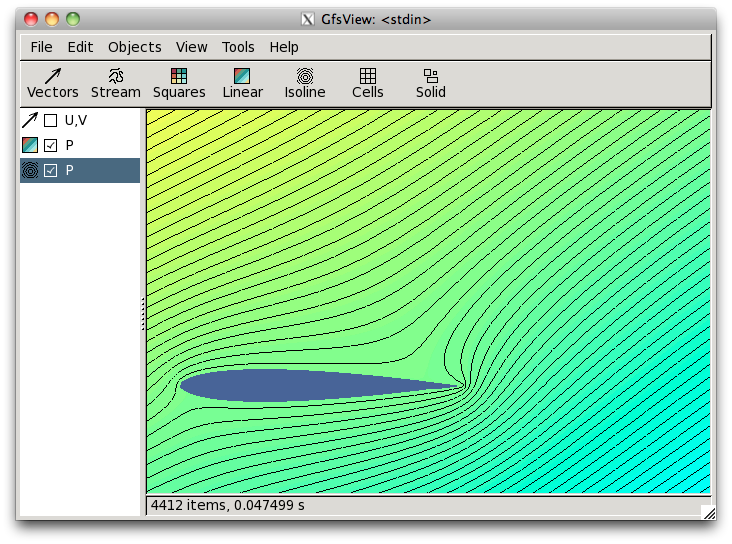This screenshot has width=732, height=544.
Task: Uncheck the Linear P object checkbox
Action: click(x=50, y=145)
